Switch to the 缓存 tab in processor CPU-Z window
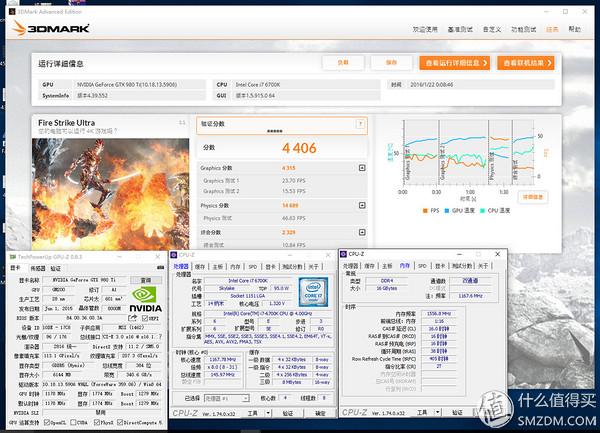This screenshot has height=433, width=600. click(200, 267)
